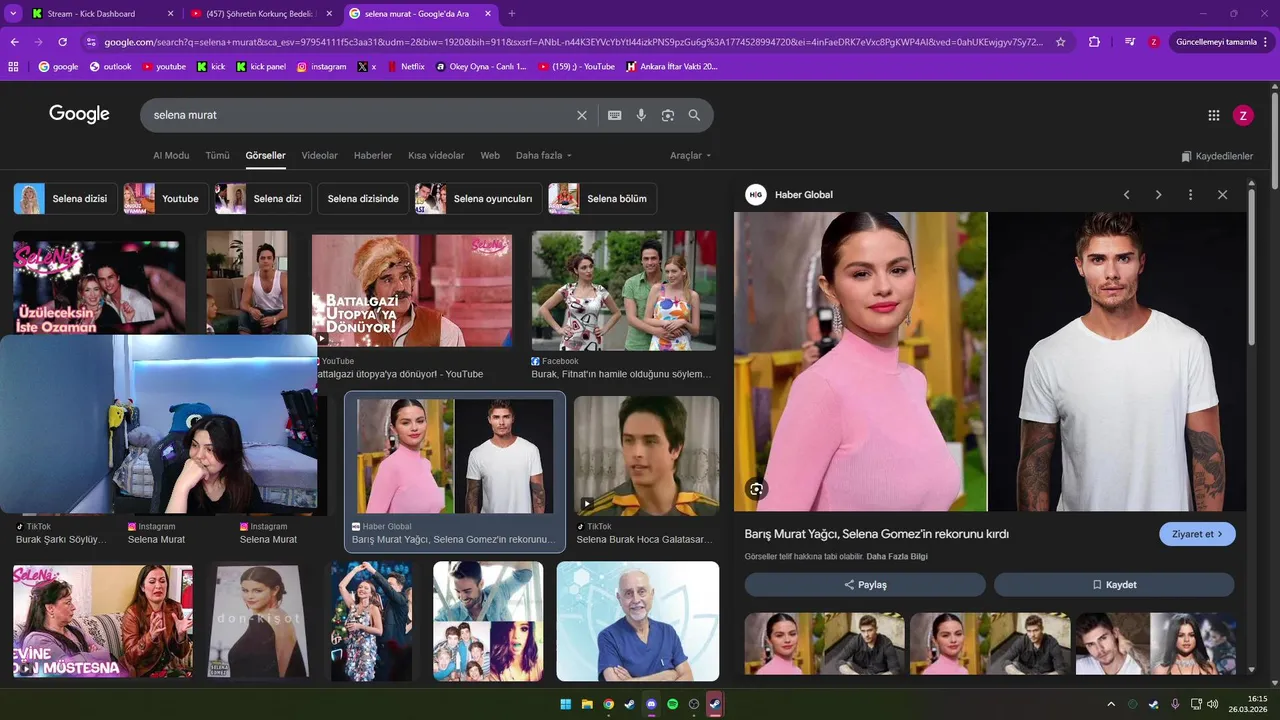1280x720 pixels.
Task: Open the Google logo home link
Action: click(79, 114)
